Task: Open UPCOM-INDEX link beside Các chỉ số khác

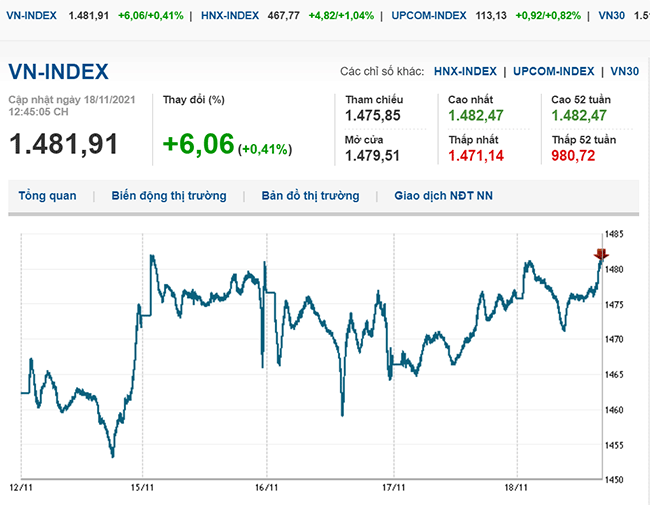Action: [x=555, y=72]
